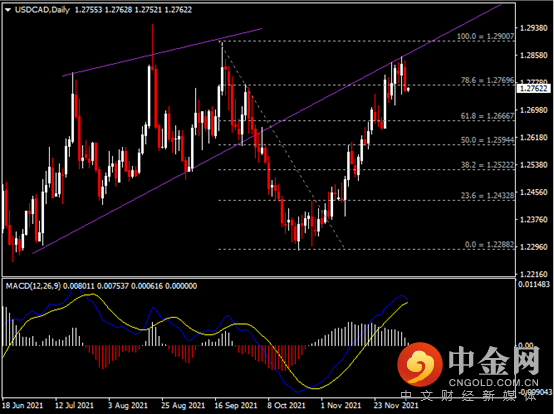
Task: Click the 1.23760 price axis value
Action: [x=534, y=219]
